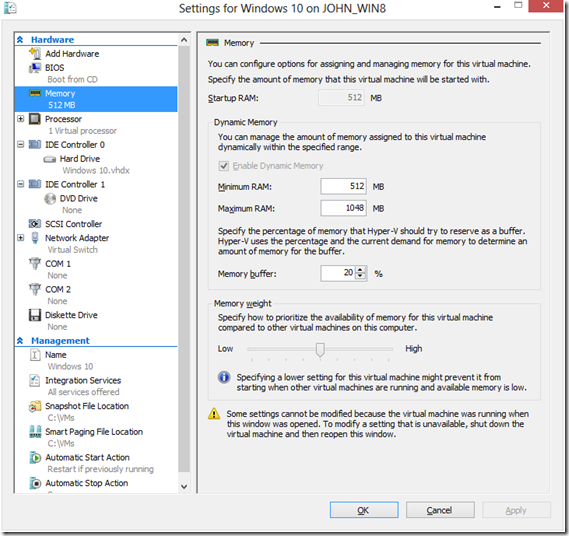Screen dimensions: 569x536
Task: Increase the Memory buffer spinner value
Action: pyautogui.click(x=360, y=270)
